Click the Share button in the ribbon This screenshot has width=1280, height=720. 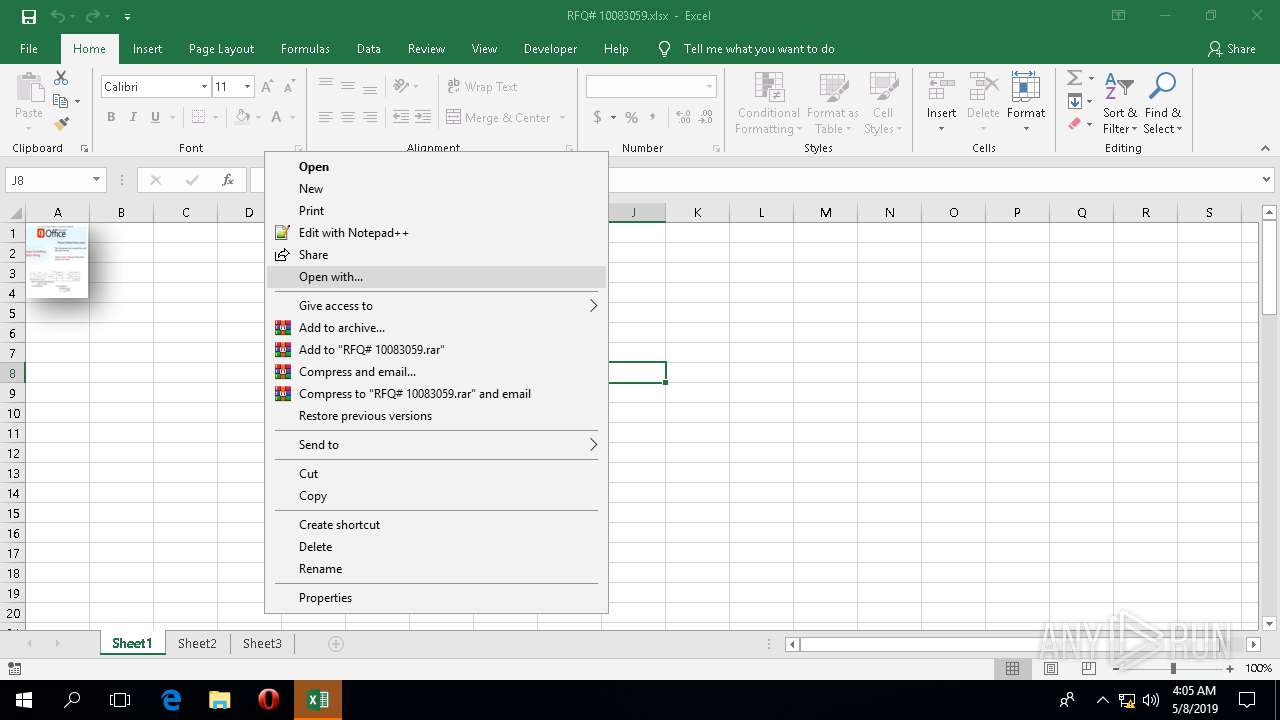(x=1231, y=49)
